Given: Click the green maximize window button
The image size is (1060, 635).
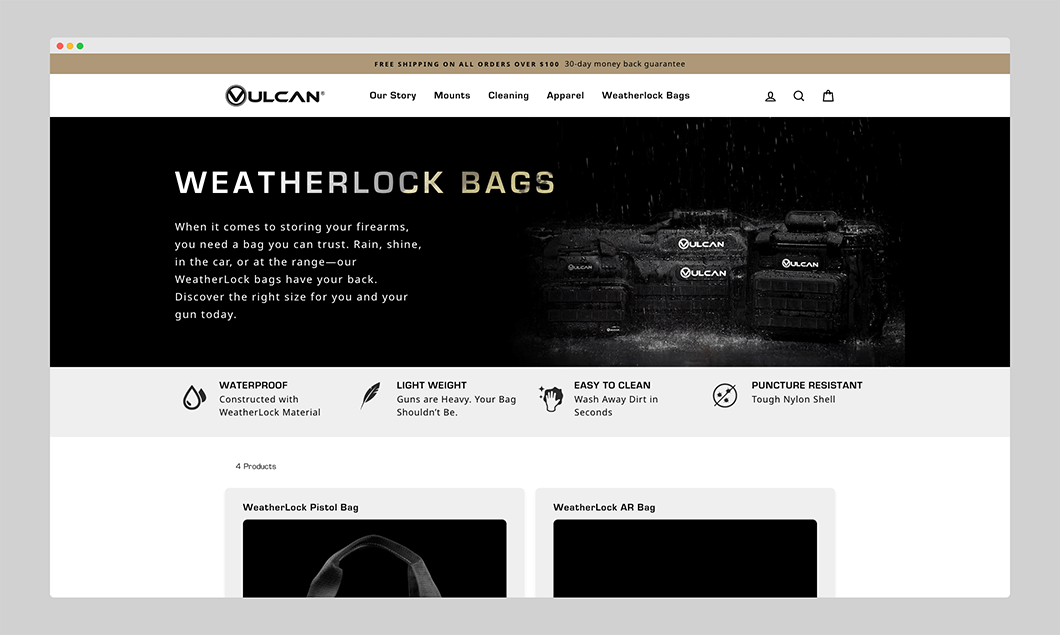Looking at the screenshot, I should tap(80, 46).
